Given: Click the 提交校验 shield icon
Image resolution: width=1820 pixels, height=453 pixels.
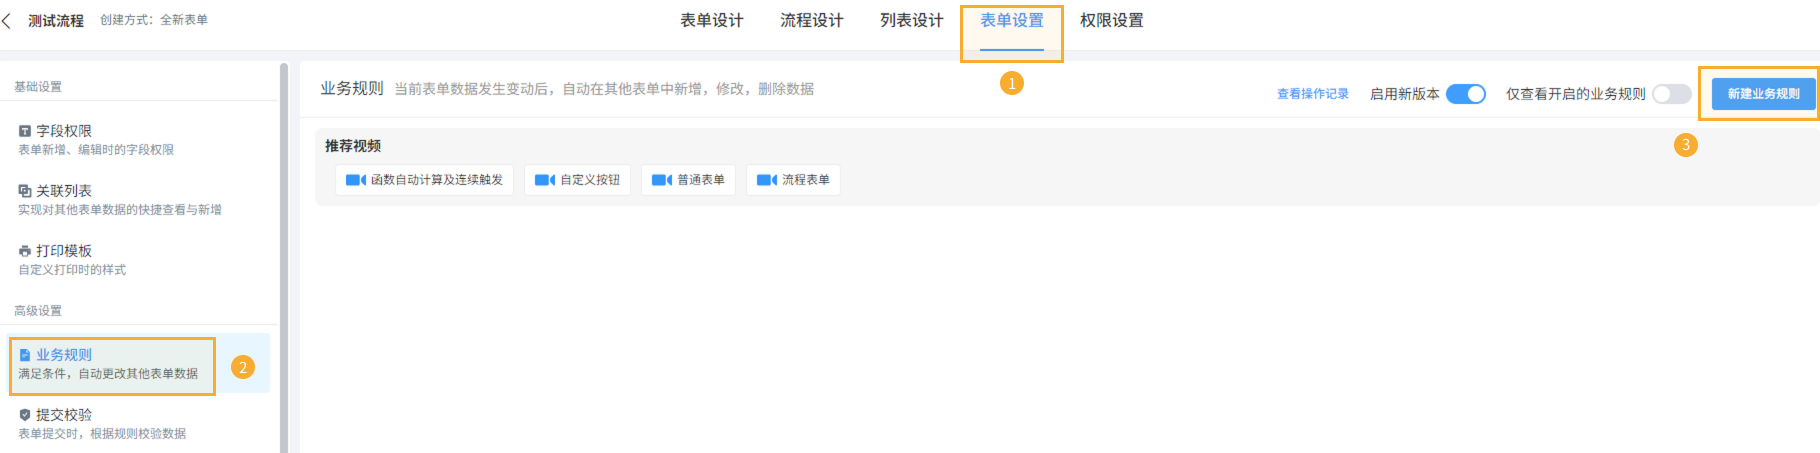Looking at the screenshot, I should [x=25, y=415].
